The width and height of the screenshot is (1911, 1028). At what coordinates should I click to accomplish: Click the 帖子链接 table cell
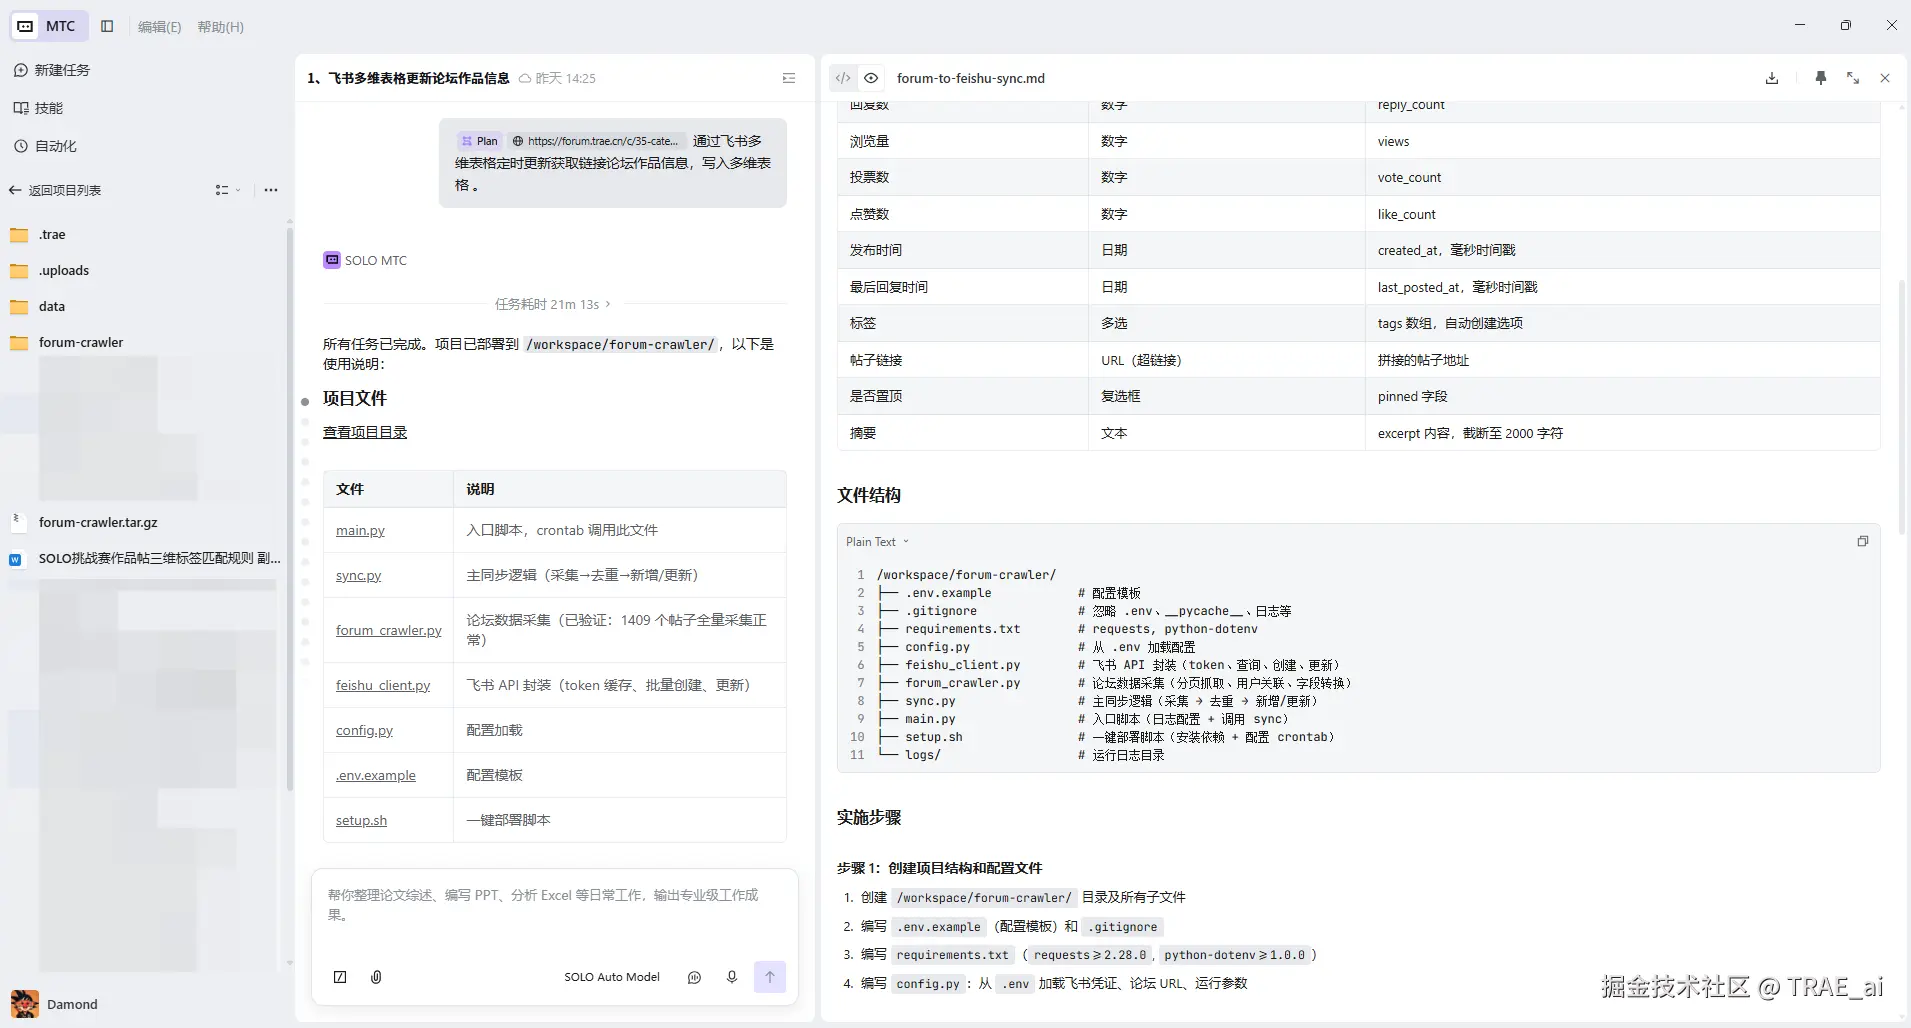tap(962, 360)
